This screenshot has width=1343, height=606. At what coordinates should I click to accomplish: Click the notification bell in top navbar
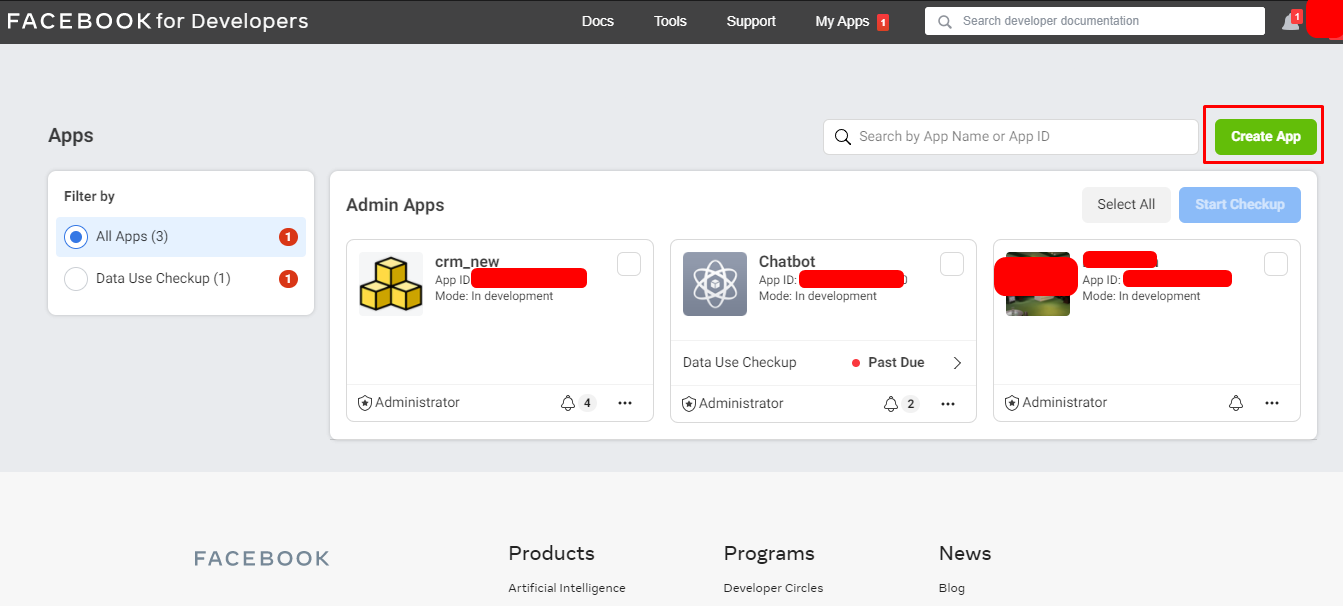1290,22
